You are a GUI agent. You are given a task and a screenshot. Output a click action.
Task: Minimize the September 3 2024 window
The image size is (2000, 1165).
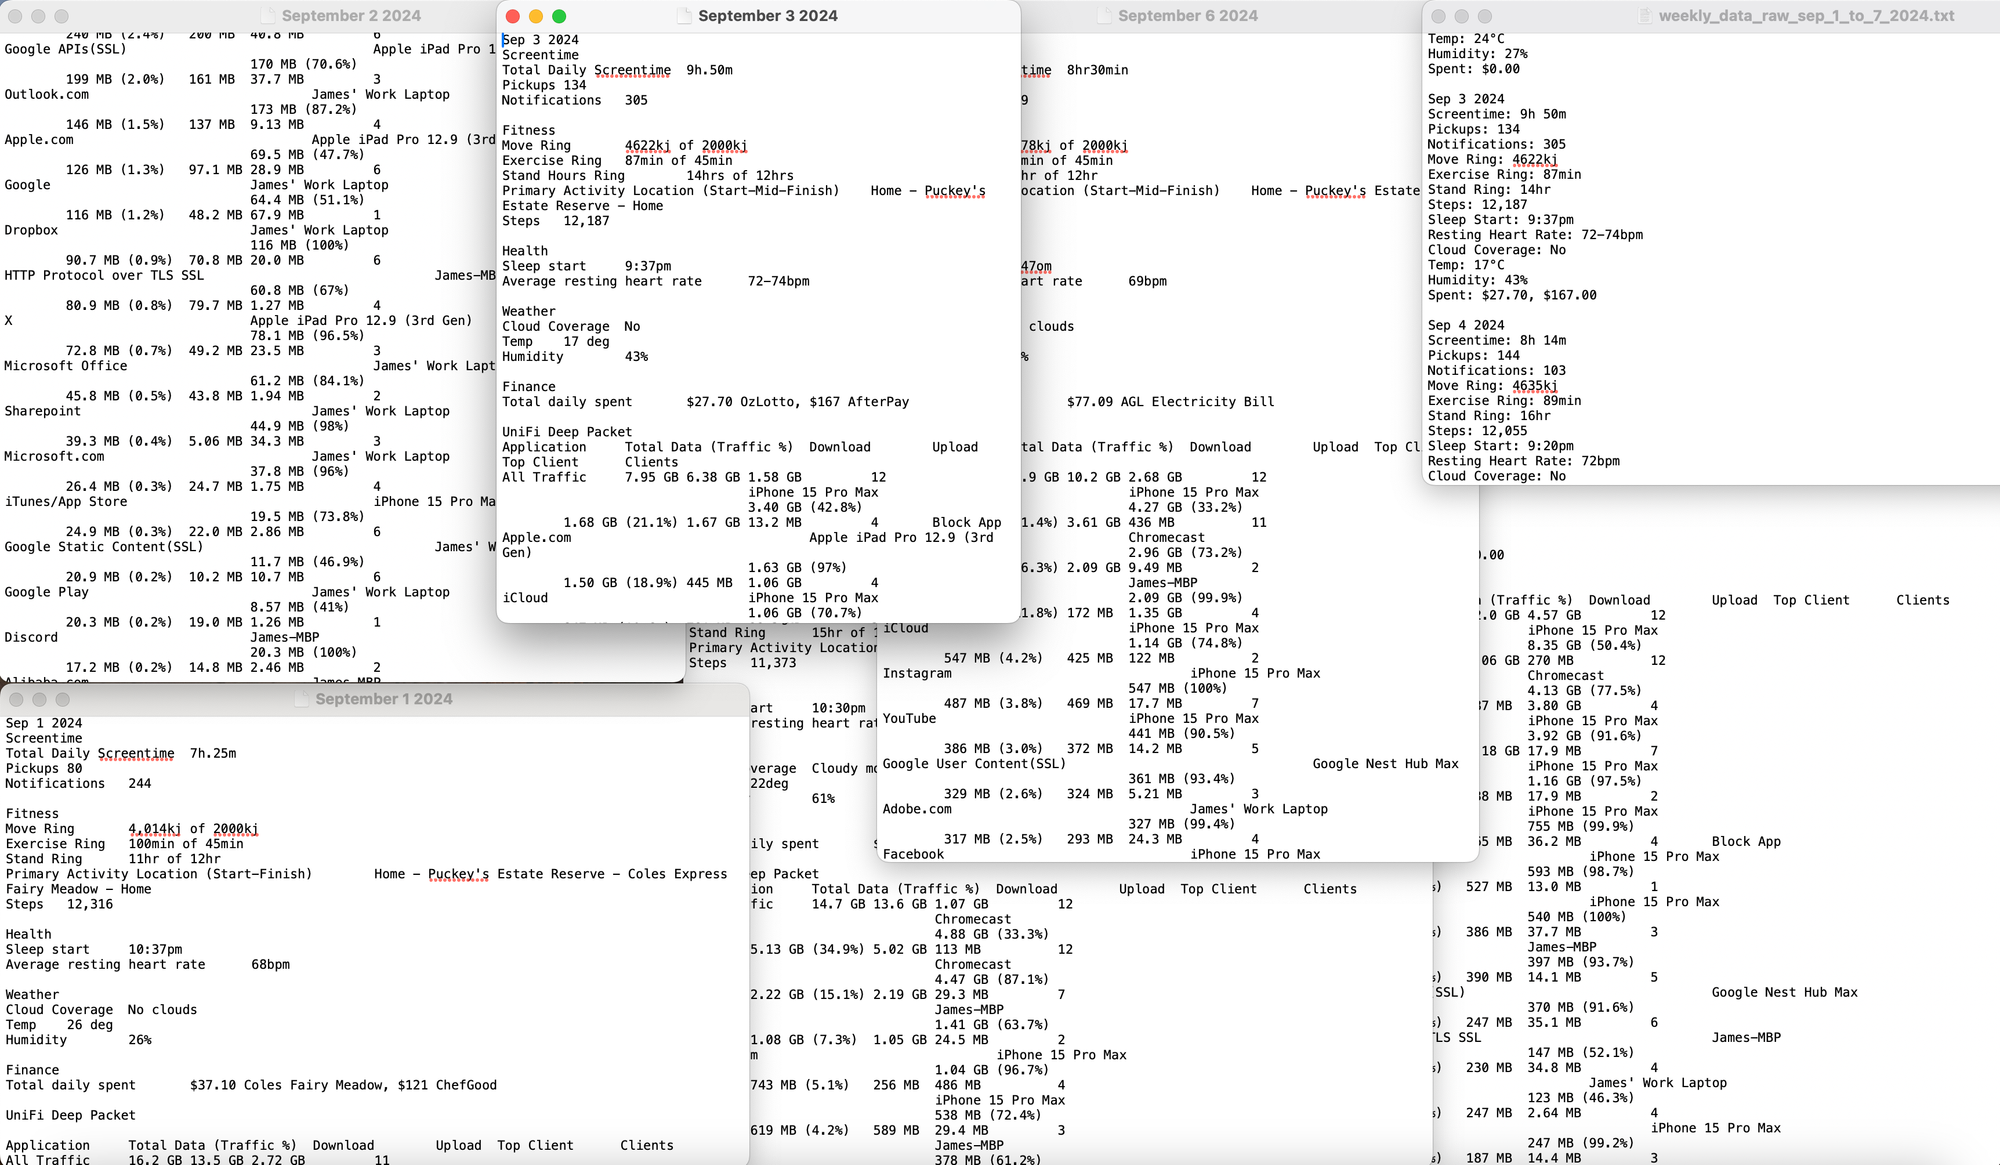click(x=536, y=16)
